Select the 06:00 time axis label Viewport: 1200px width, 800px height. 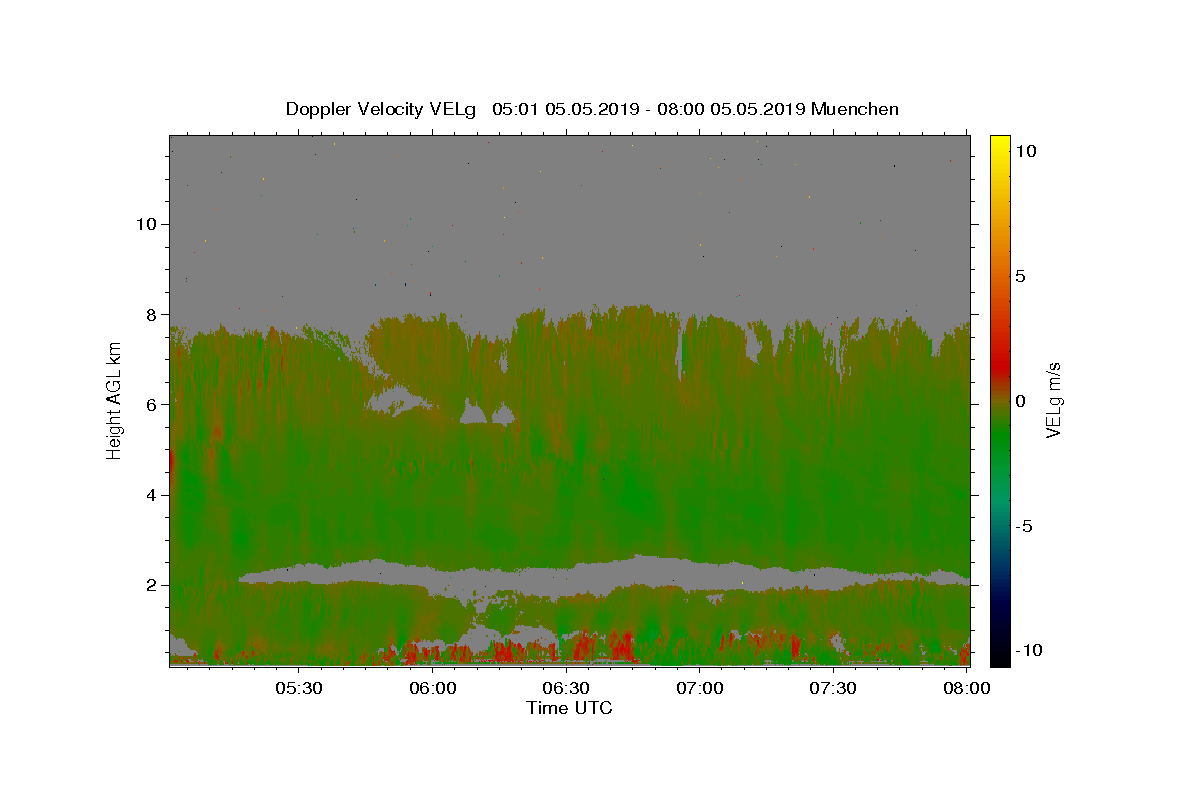click(x=433, y=688)
